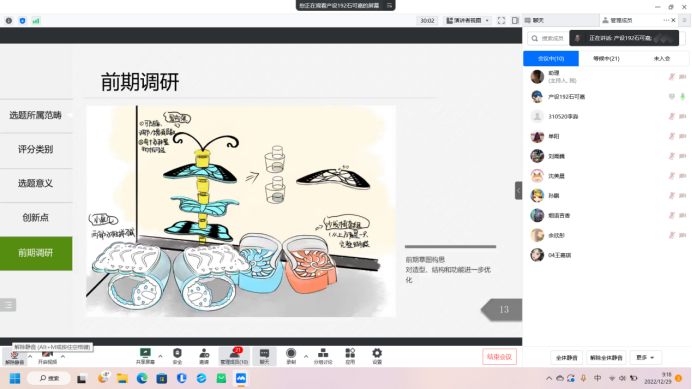Open the 应用 apps icon

point(350,356)
